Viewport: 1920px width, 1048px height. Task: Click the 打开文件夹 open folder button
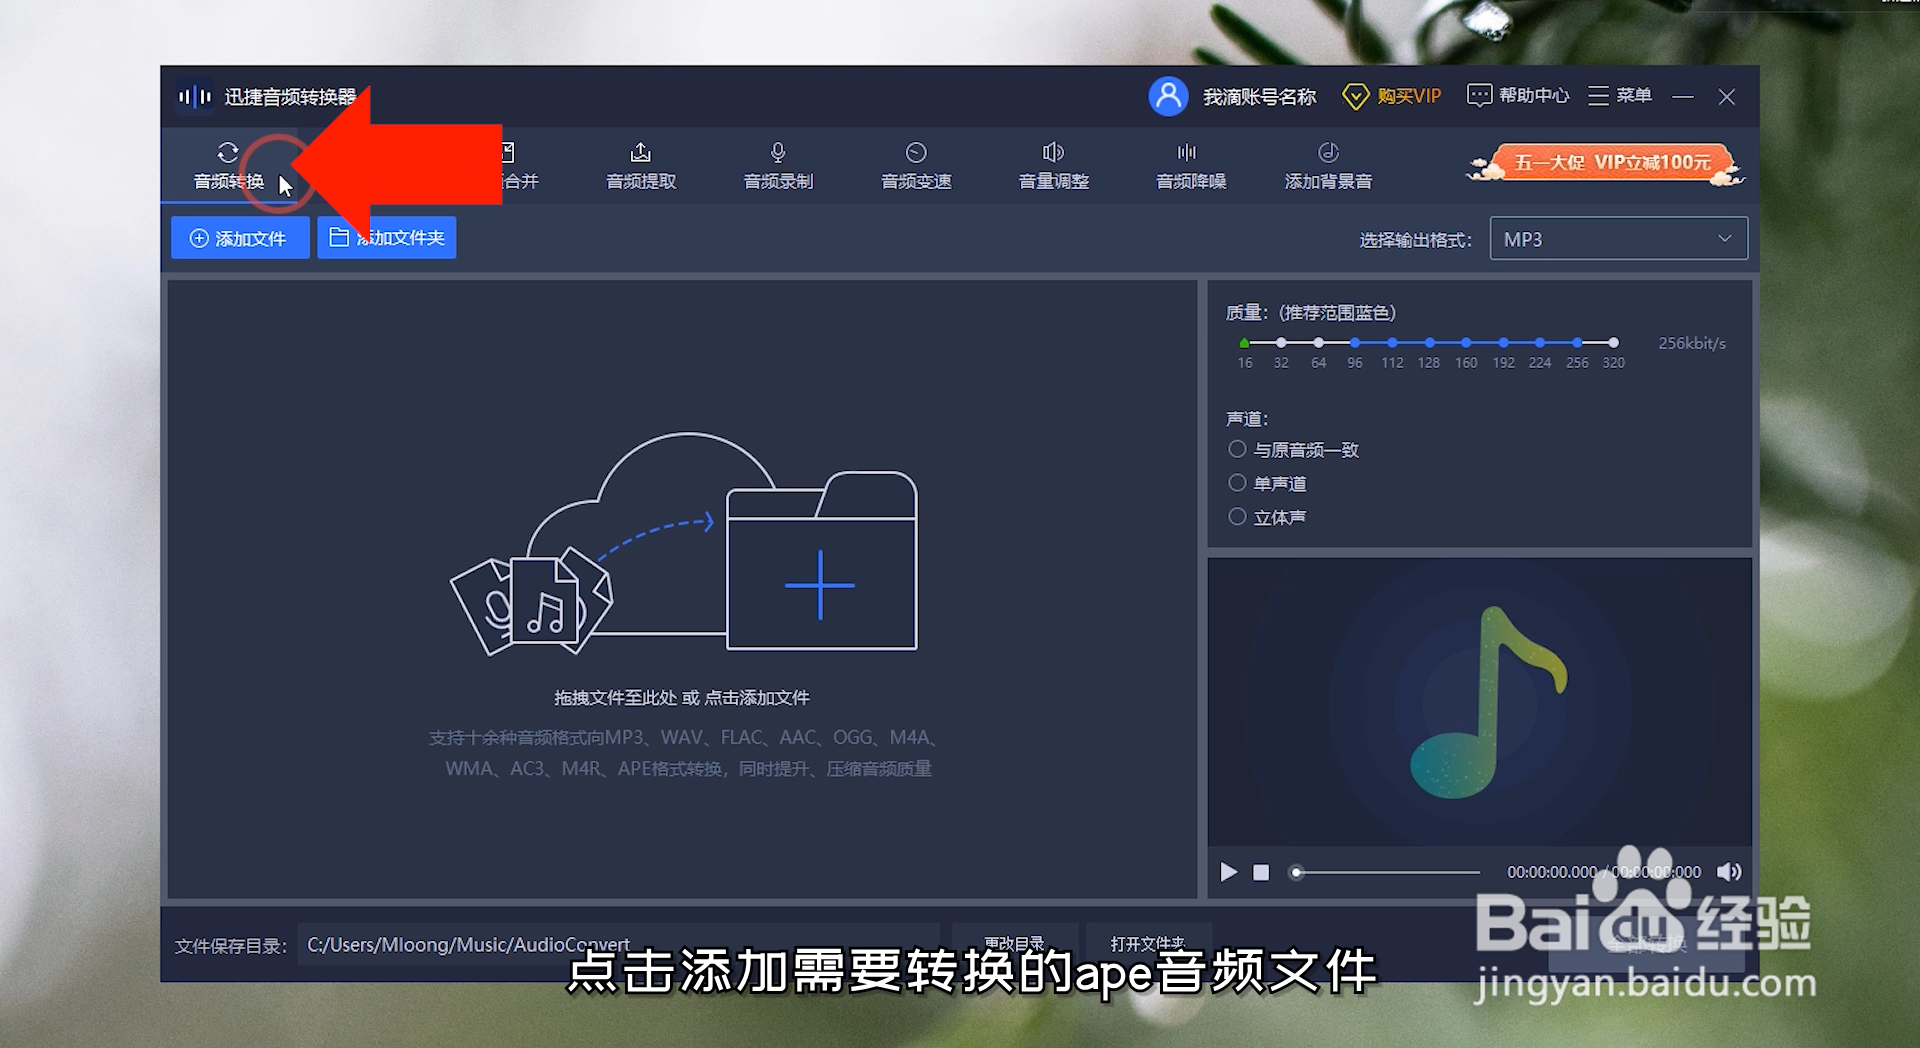tap(1147, 944)
